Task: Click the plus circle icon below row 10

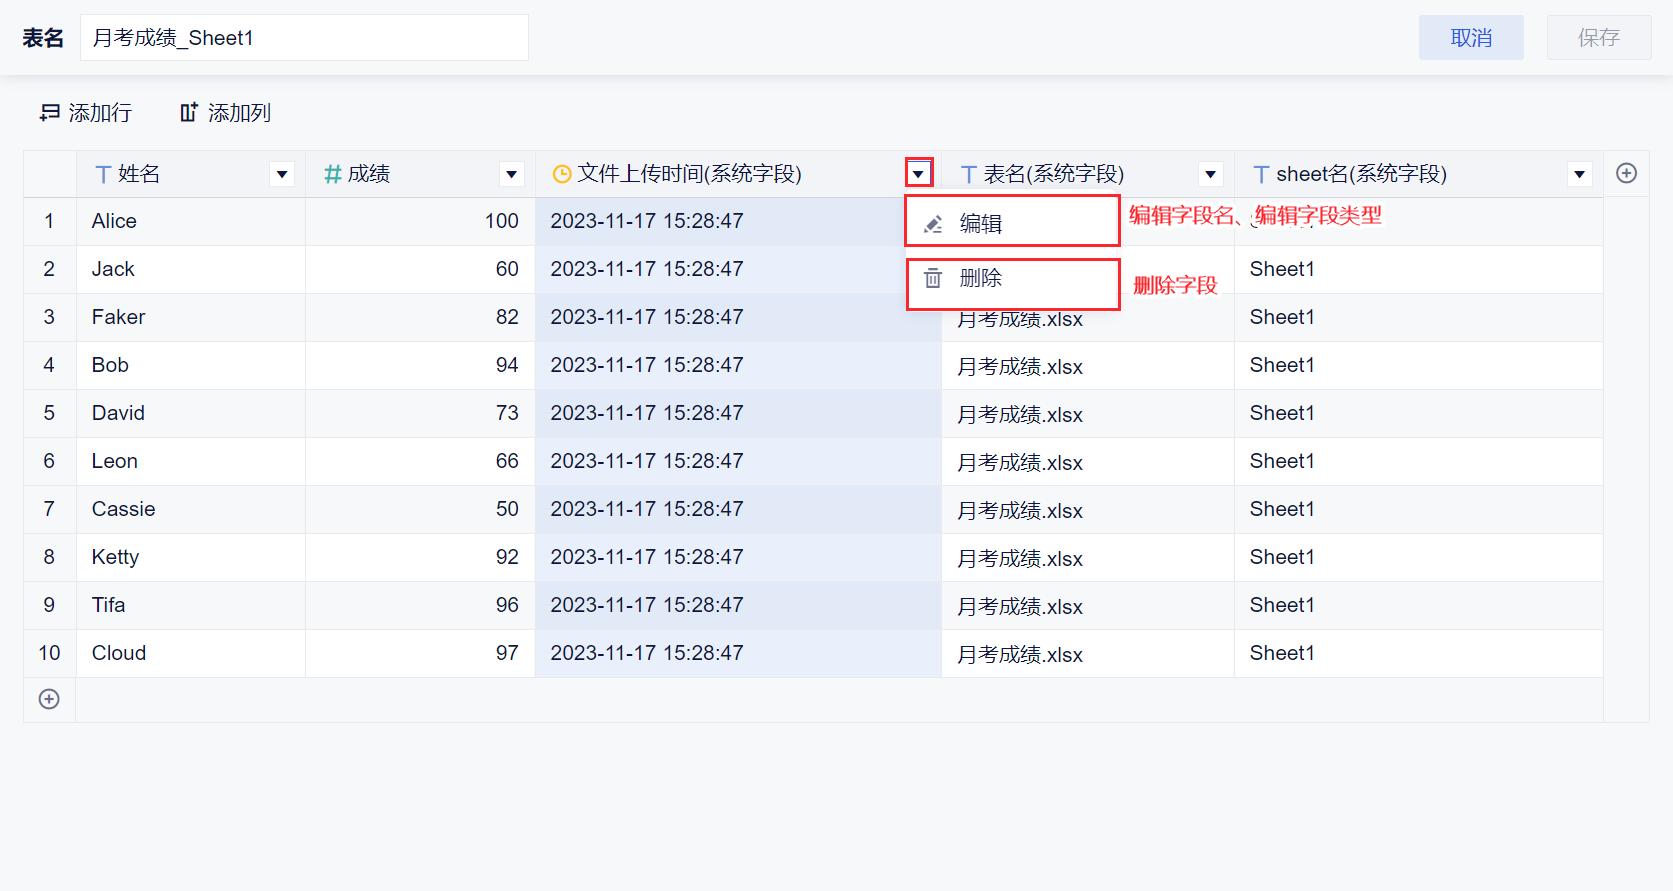Action: coord(49,699)
